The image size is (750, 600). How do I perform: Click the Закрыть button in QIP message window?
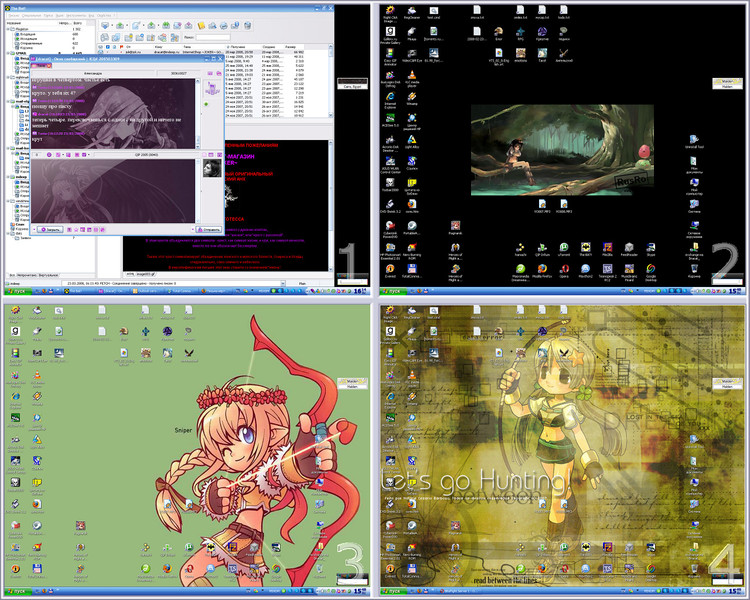(50, 230)
